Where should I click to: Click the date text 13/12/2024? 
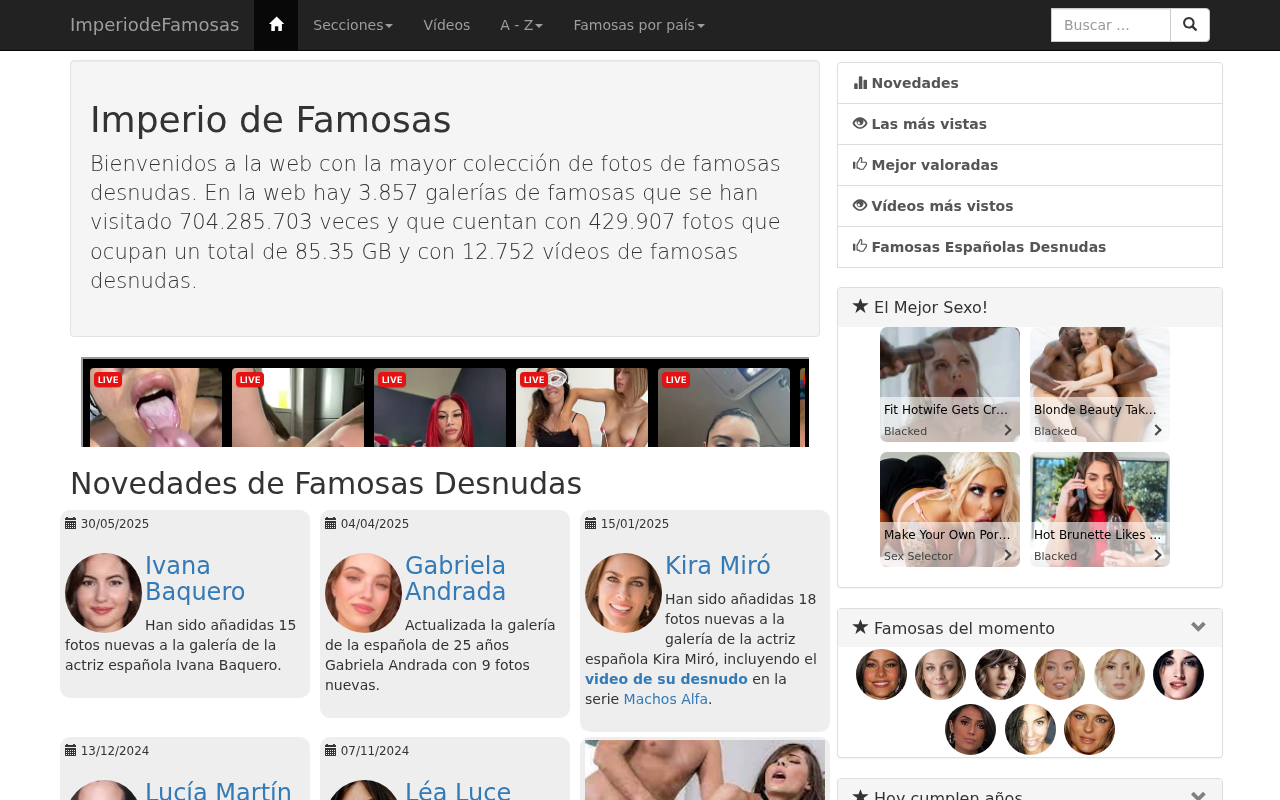coord(115,751)
